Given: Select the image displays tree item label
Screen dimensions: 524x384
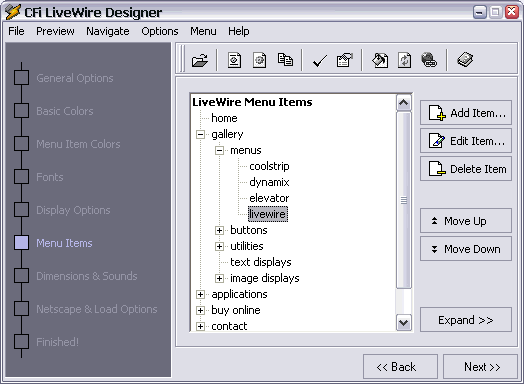Looking at the screenshot, I should (265, 278).
